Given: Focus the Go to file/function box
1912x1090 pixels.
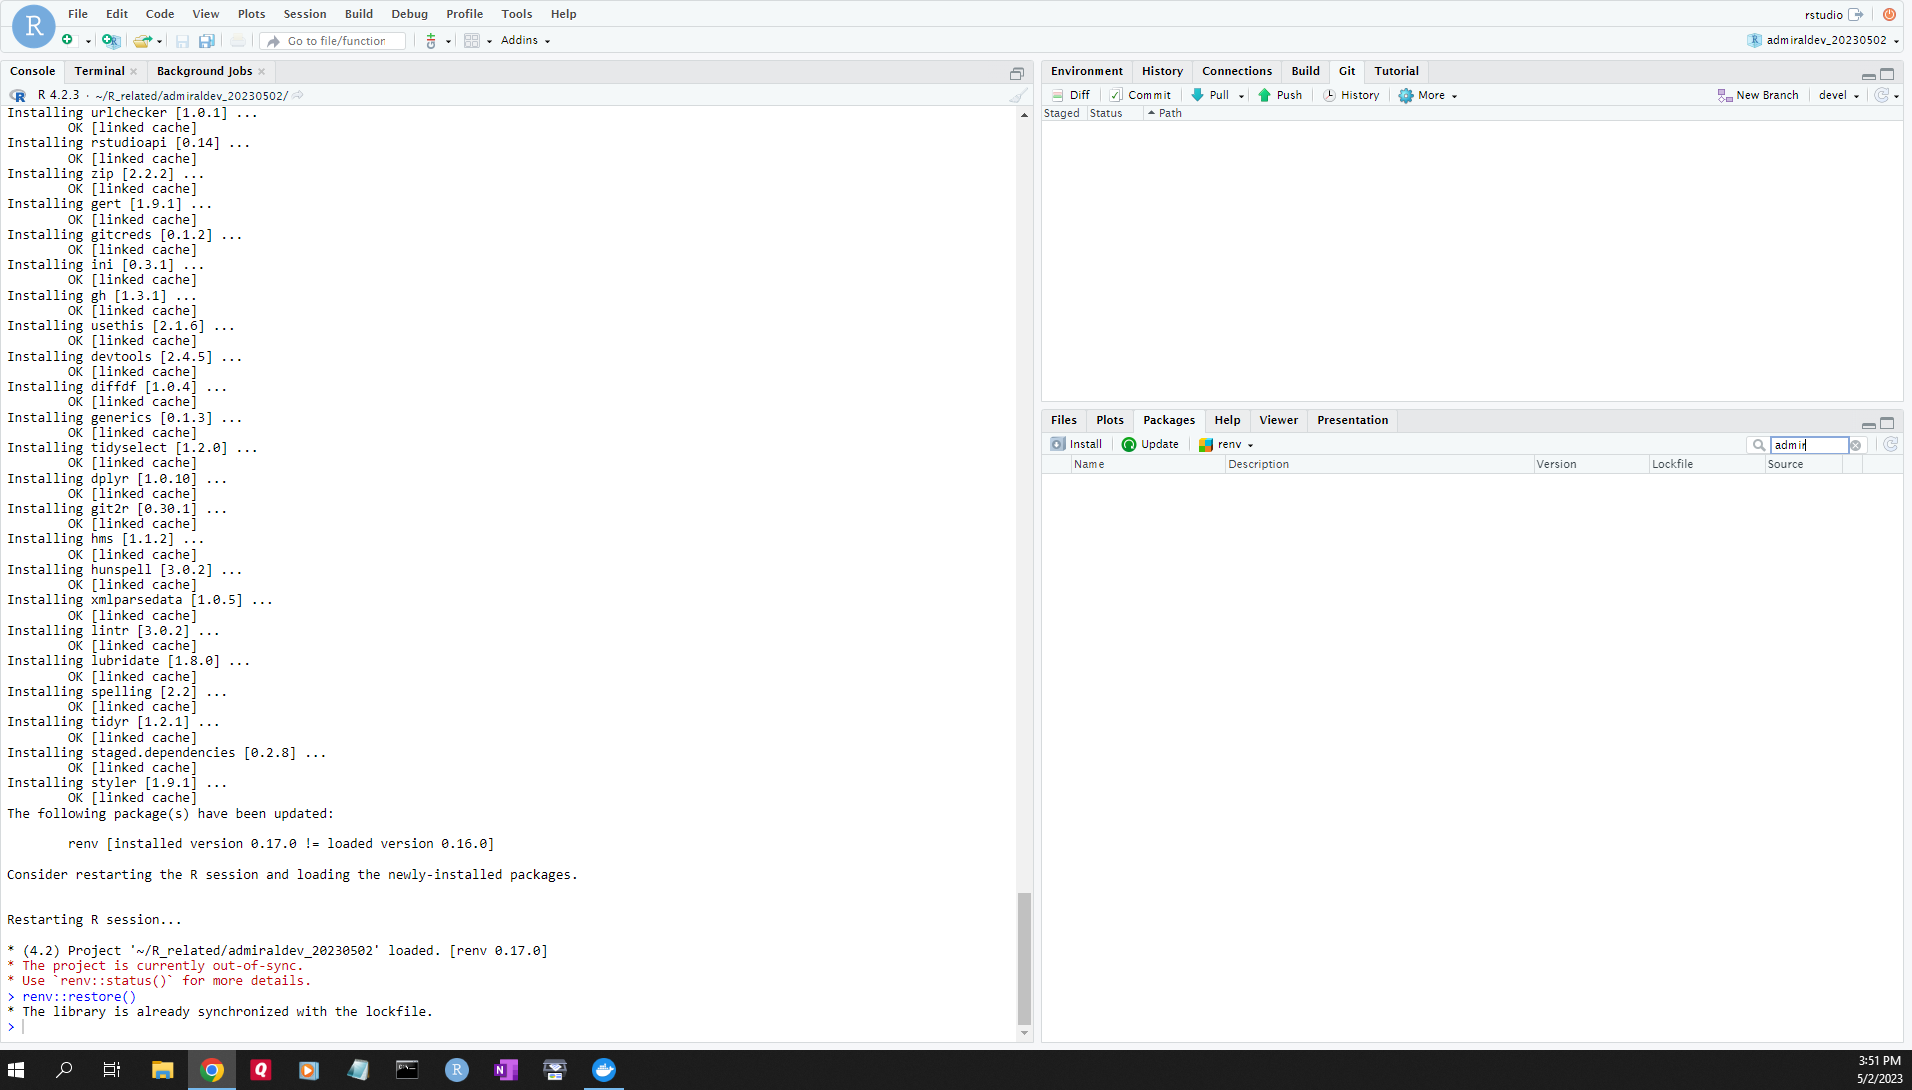Looking at the screenshot, I should click(335, 41).
